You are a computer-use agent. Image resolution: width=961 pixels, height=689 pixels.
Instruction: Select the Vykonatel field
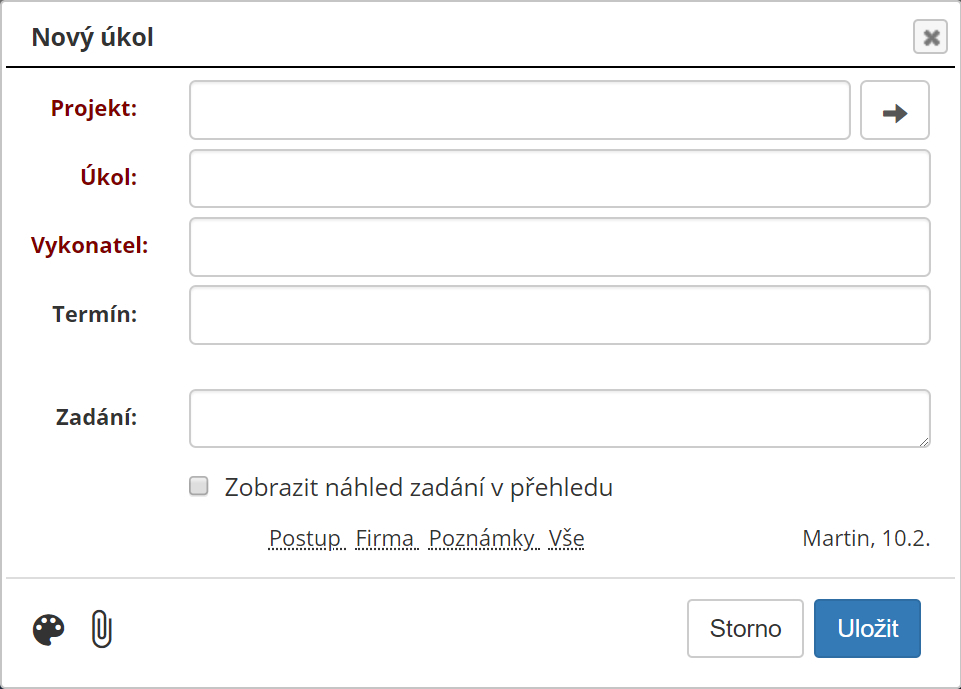coord(560,247)
